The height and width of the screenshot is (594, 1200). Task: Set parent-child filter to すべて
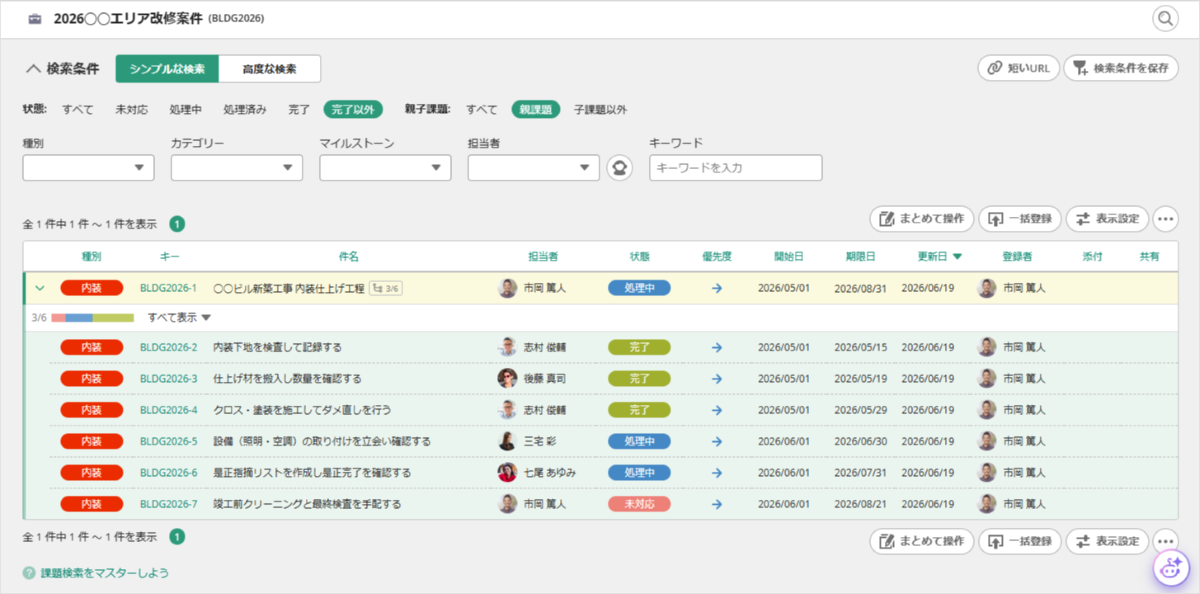[482, 110]
